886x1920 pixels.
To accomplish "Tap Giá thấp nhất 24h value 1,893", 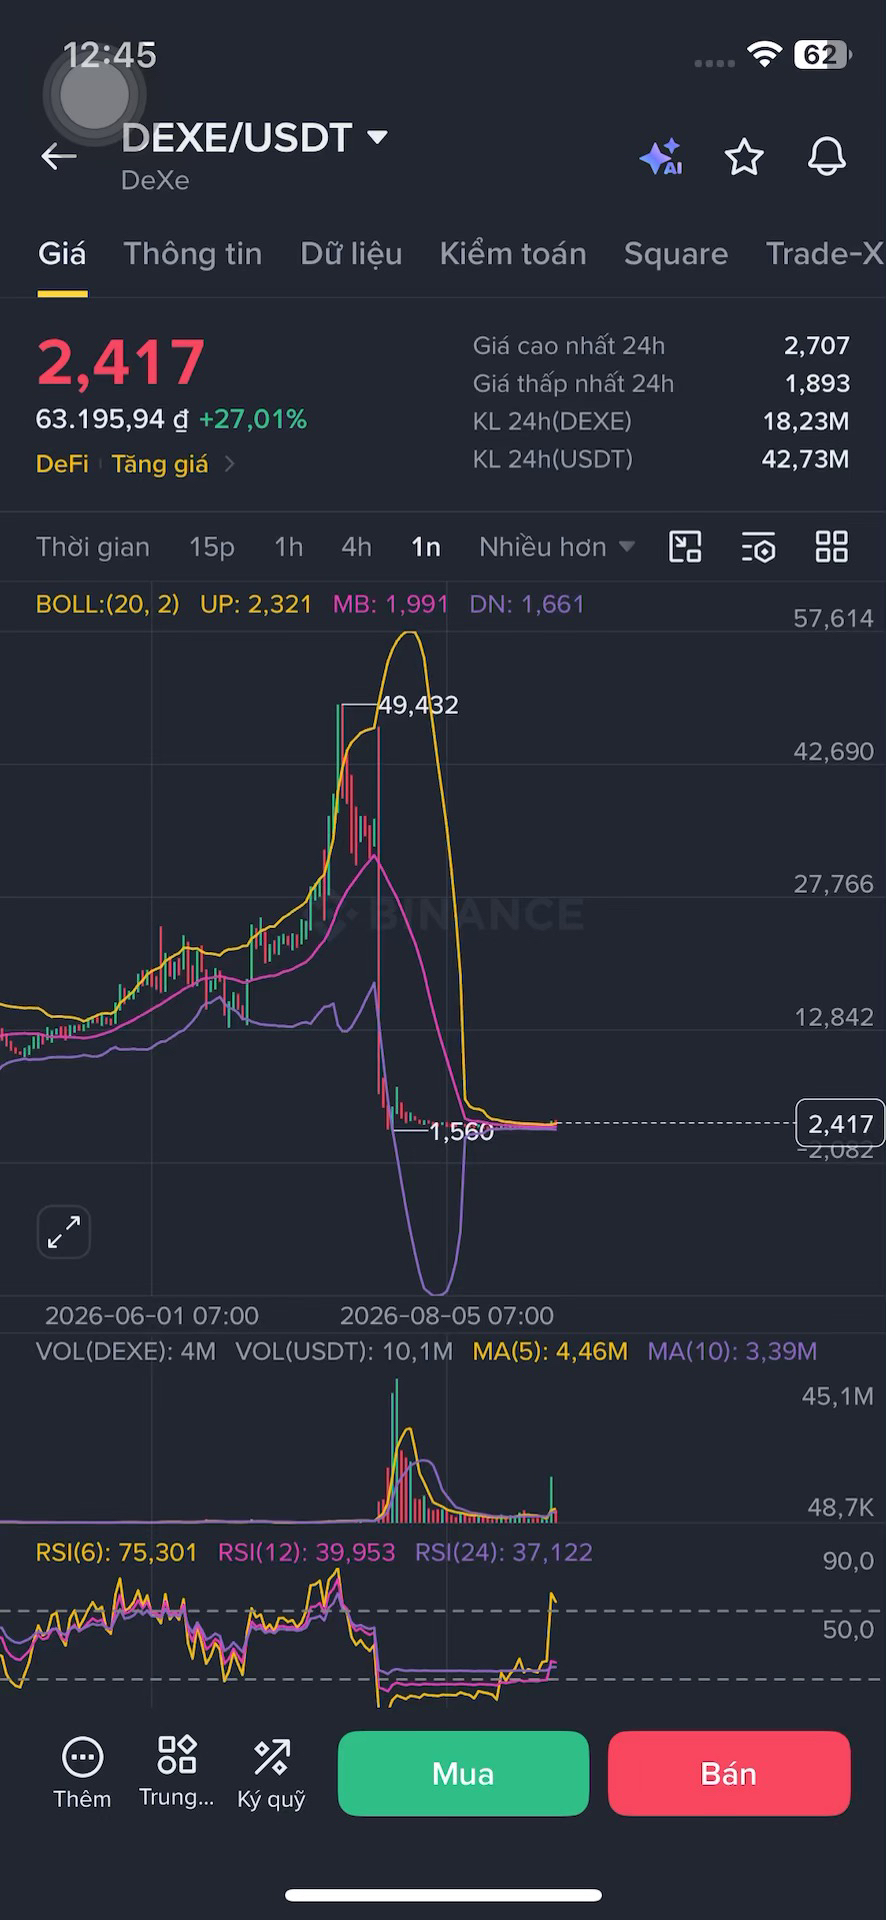I will pyautogui.click(x=817, y=384).
